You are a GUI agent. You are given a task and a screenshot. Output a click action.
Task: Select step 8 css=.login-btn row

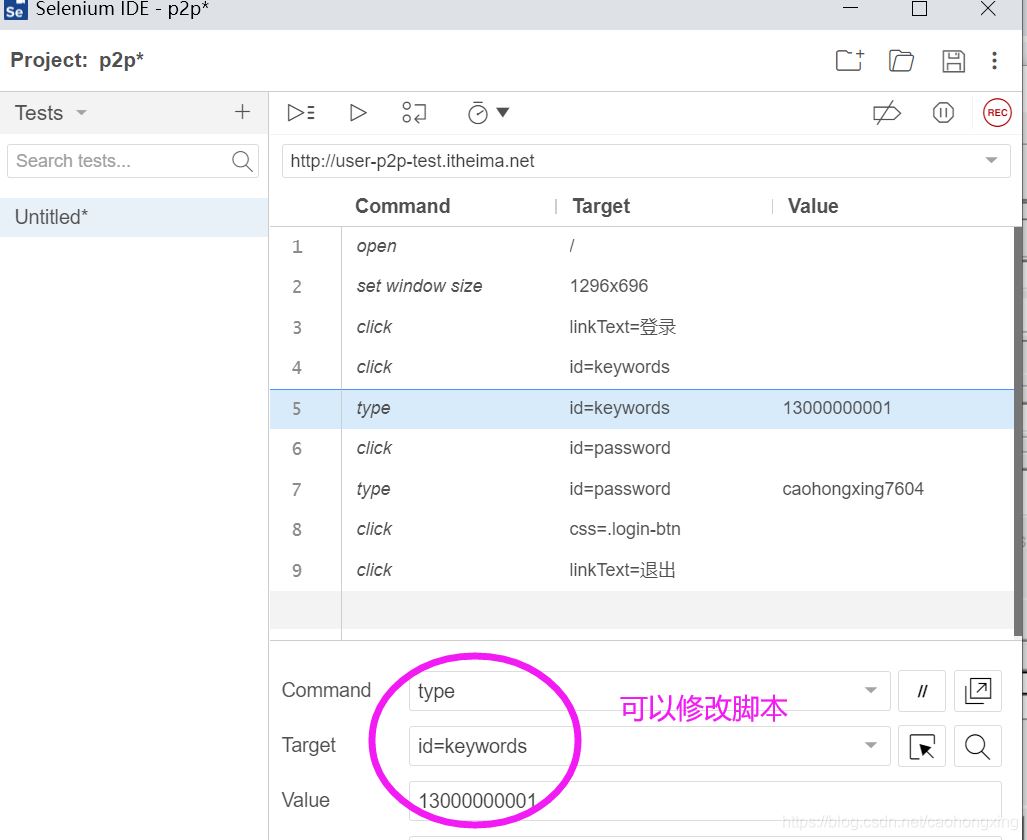point(642,529)
